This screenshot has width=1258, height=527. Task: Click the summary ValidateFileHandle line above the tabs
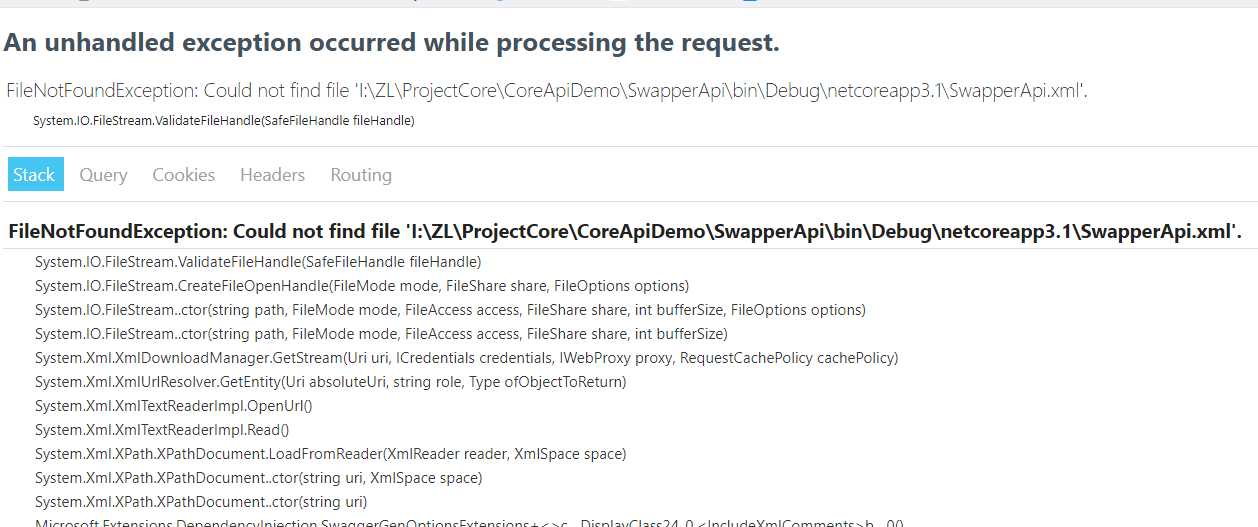click(224, 121)
